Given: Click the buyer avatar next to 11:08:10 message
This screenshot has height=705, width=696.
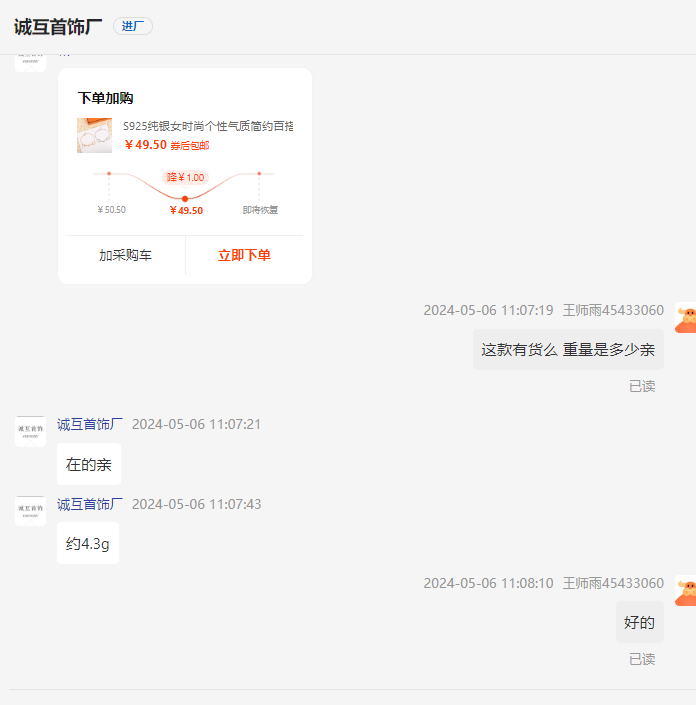Looking at the screenshot, I should [x=685, y=590].
